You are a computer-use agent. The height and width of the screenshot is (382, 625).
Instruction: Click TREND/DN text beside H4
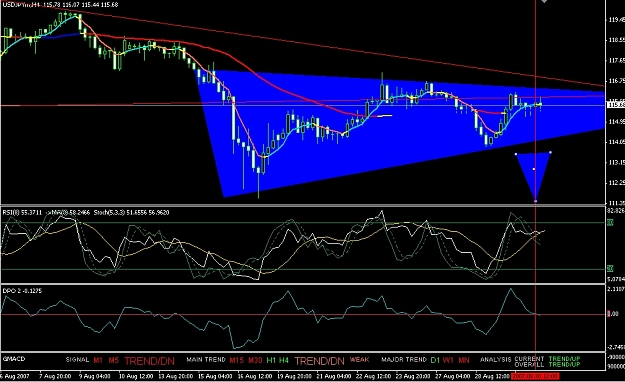click(319, 361)
